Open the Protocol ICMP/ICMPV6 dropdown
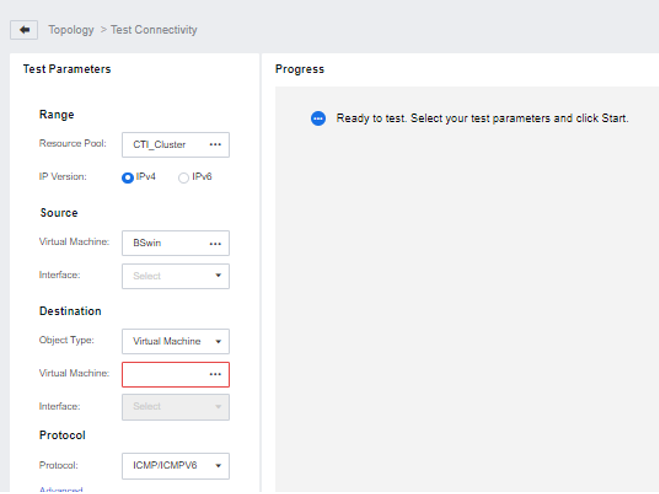This screenshot has width=659, height=494. (176, 466)
